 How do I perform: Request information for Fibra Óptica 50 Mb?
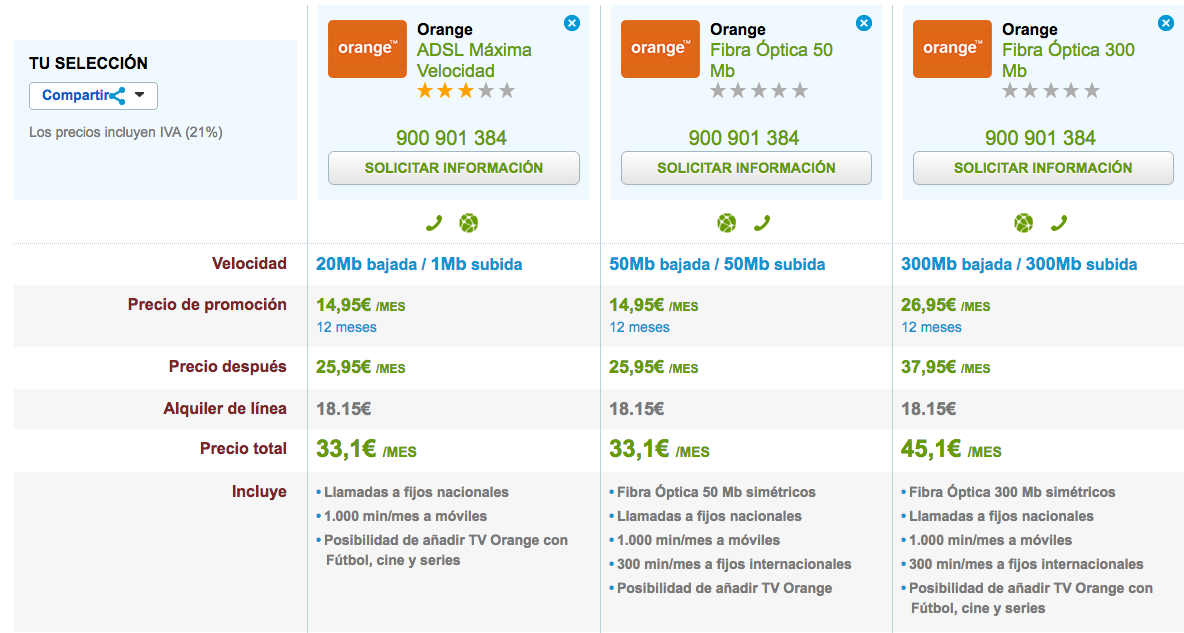point(746,168)
